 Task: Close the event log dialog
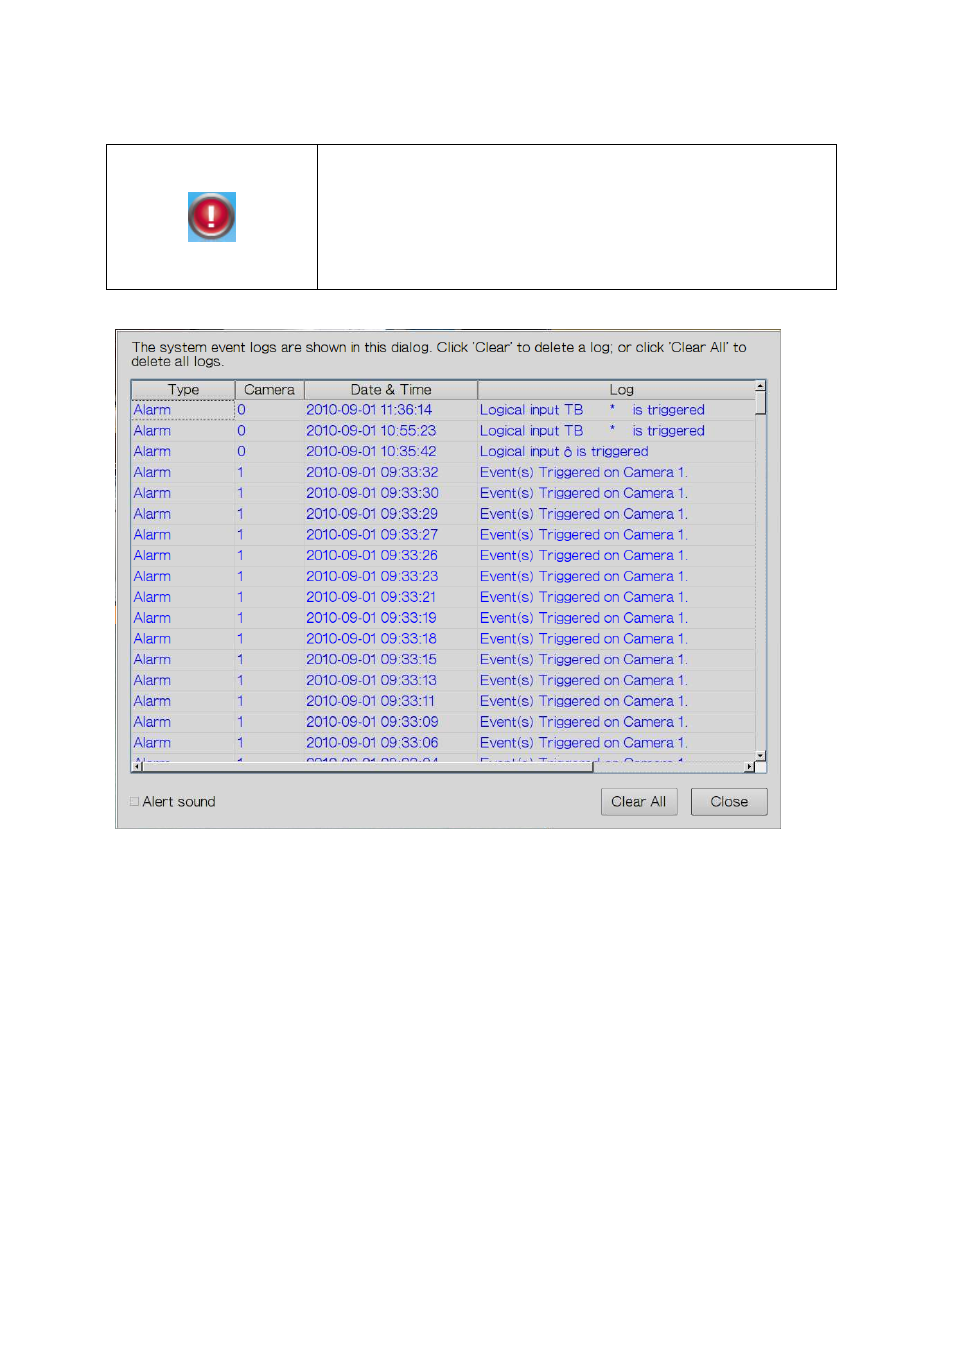coord(729,802)
